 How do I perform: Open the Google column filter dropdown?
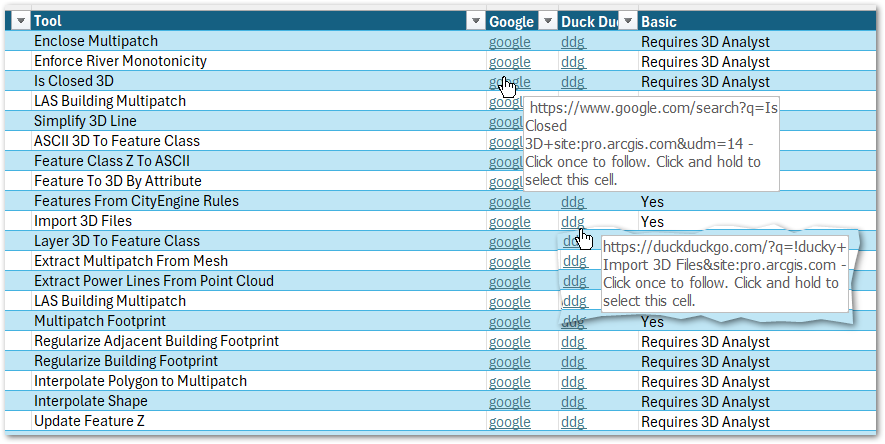pos(547,22)
